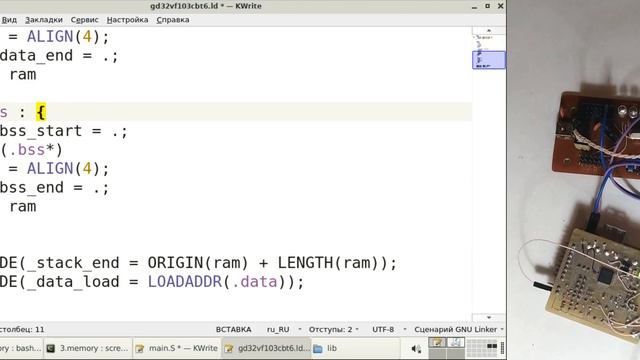Click the scrollbar down arrow
Viewport: 640px width, 360px height.
coord(489,317)
